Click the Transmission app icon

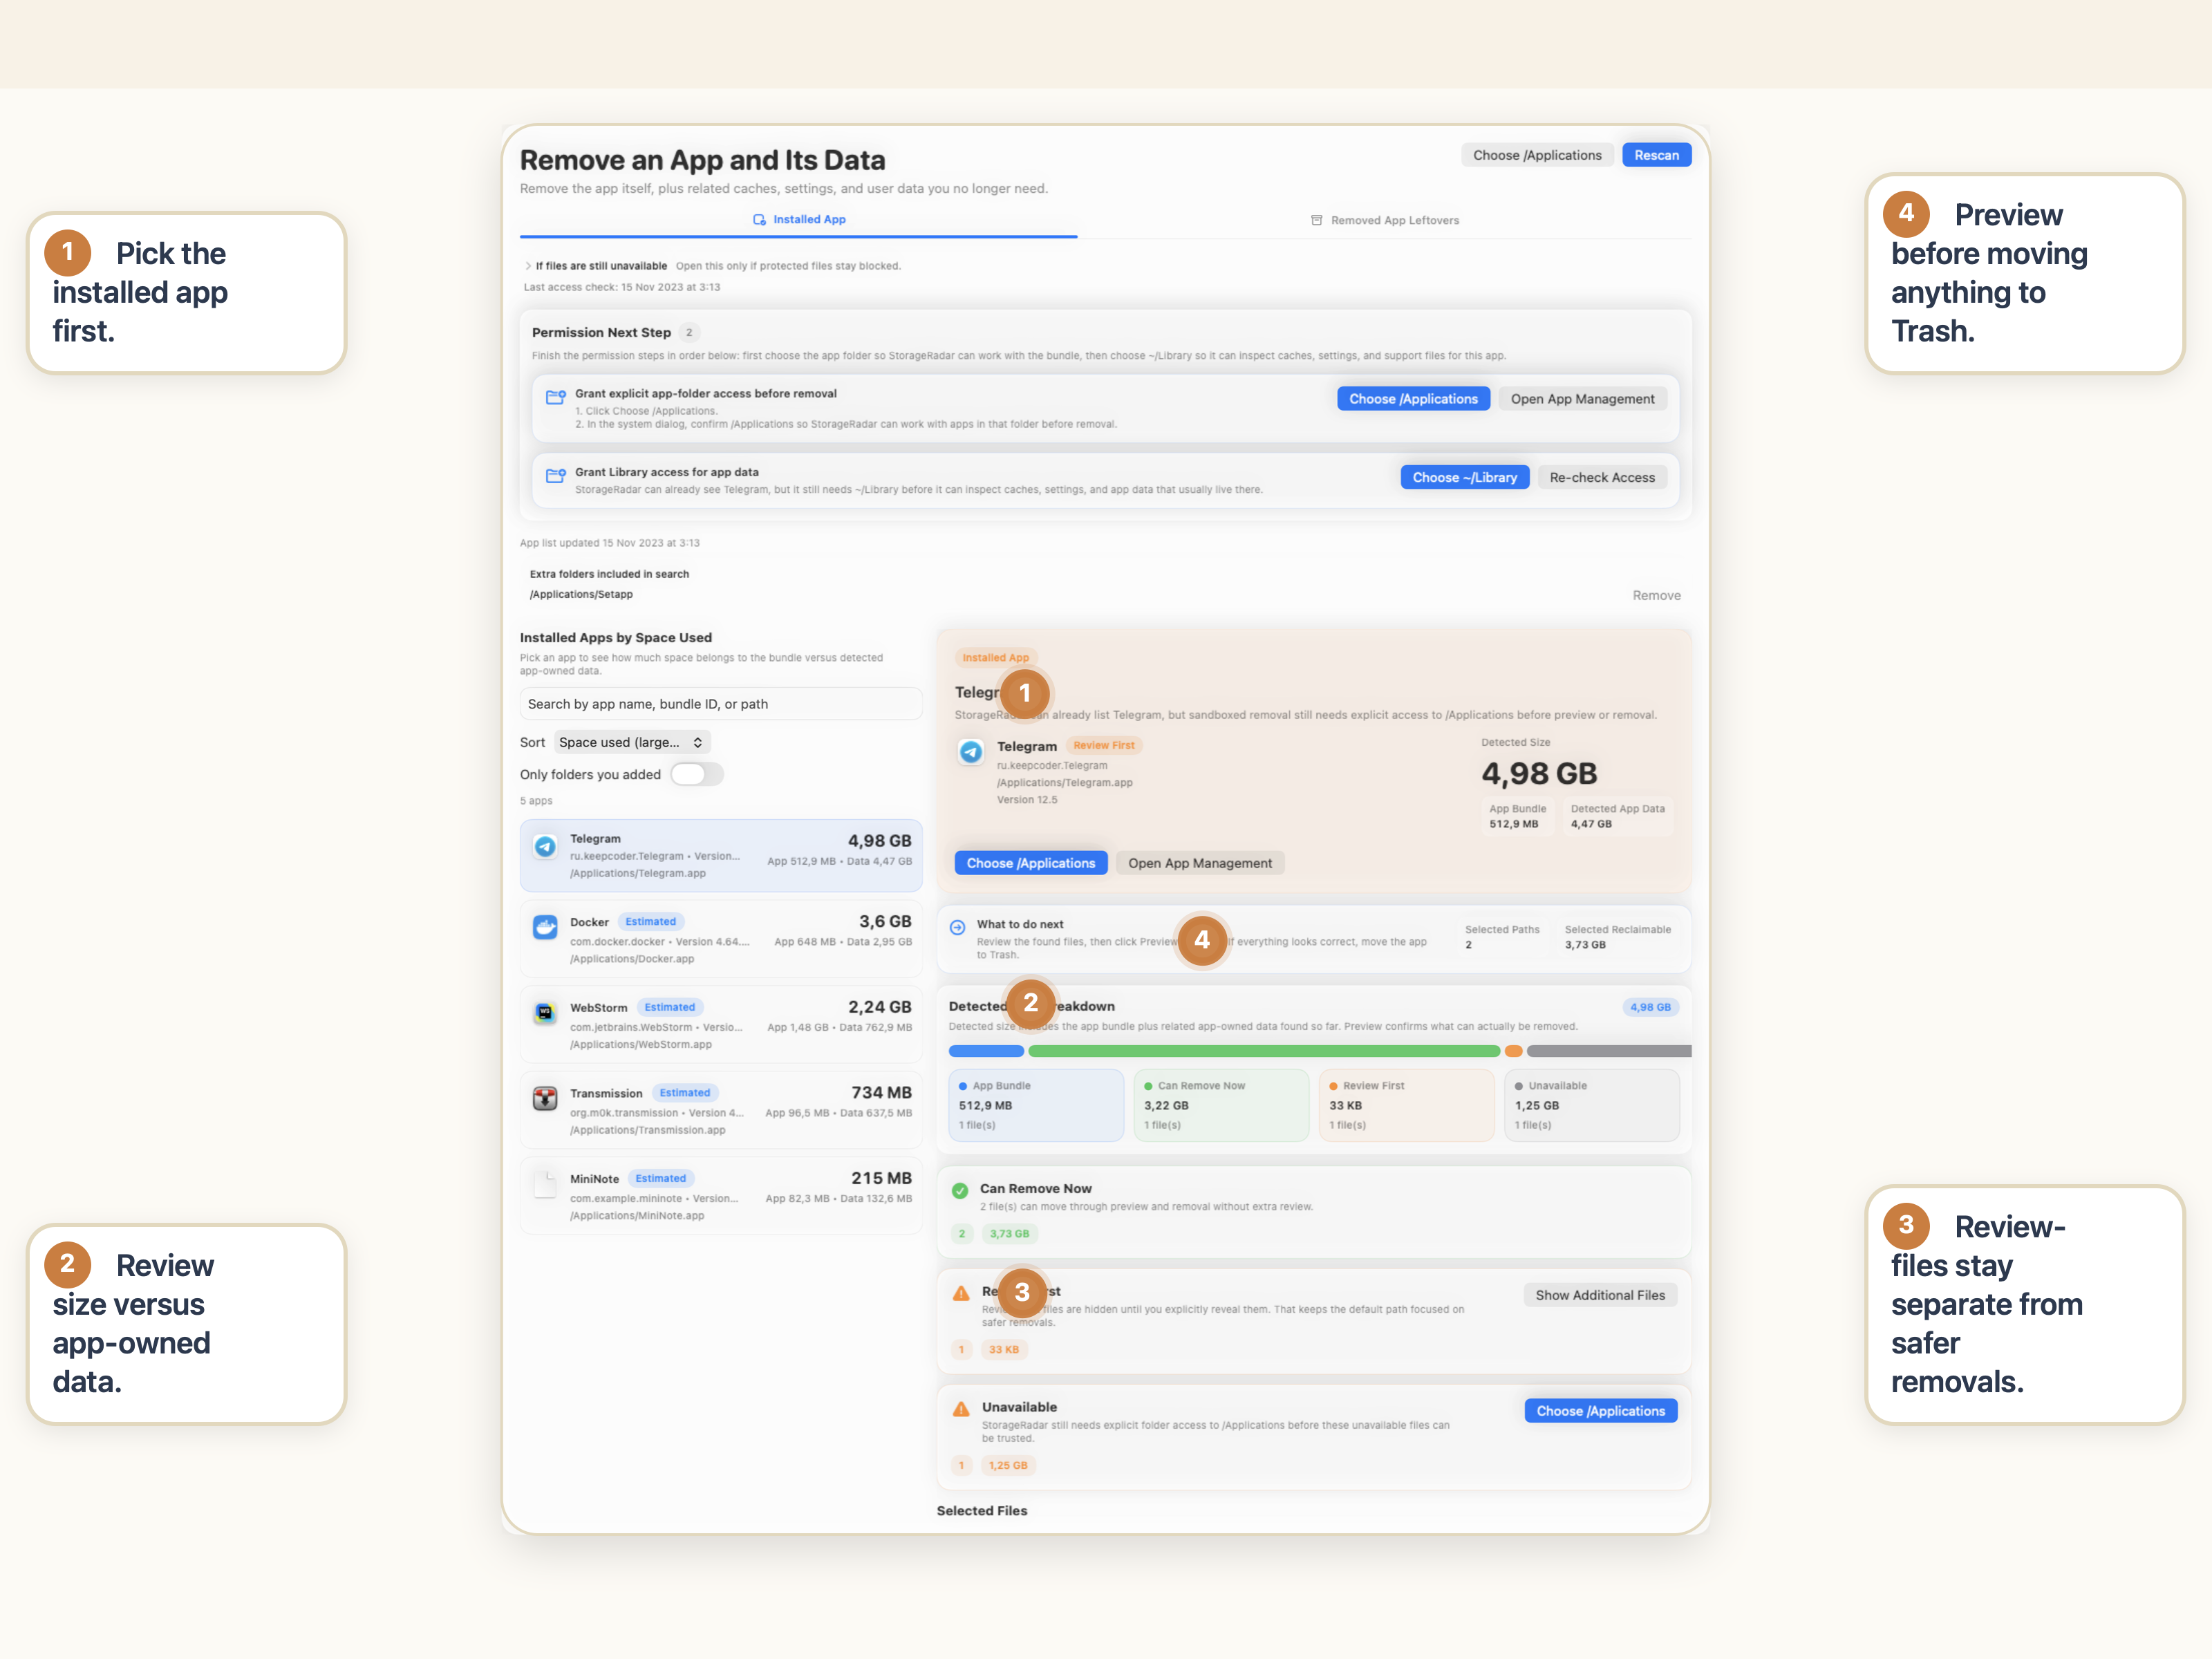tap(545, 1099)
